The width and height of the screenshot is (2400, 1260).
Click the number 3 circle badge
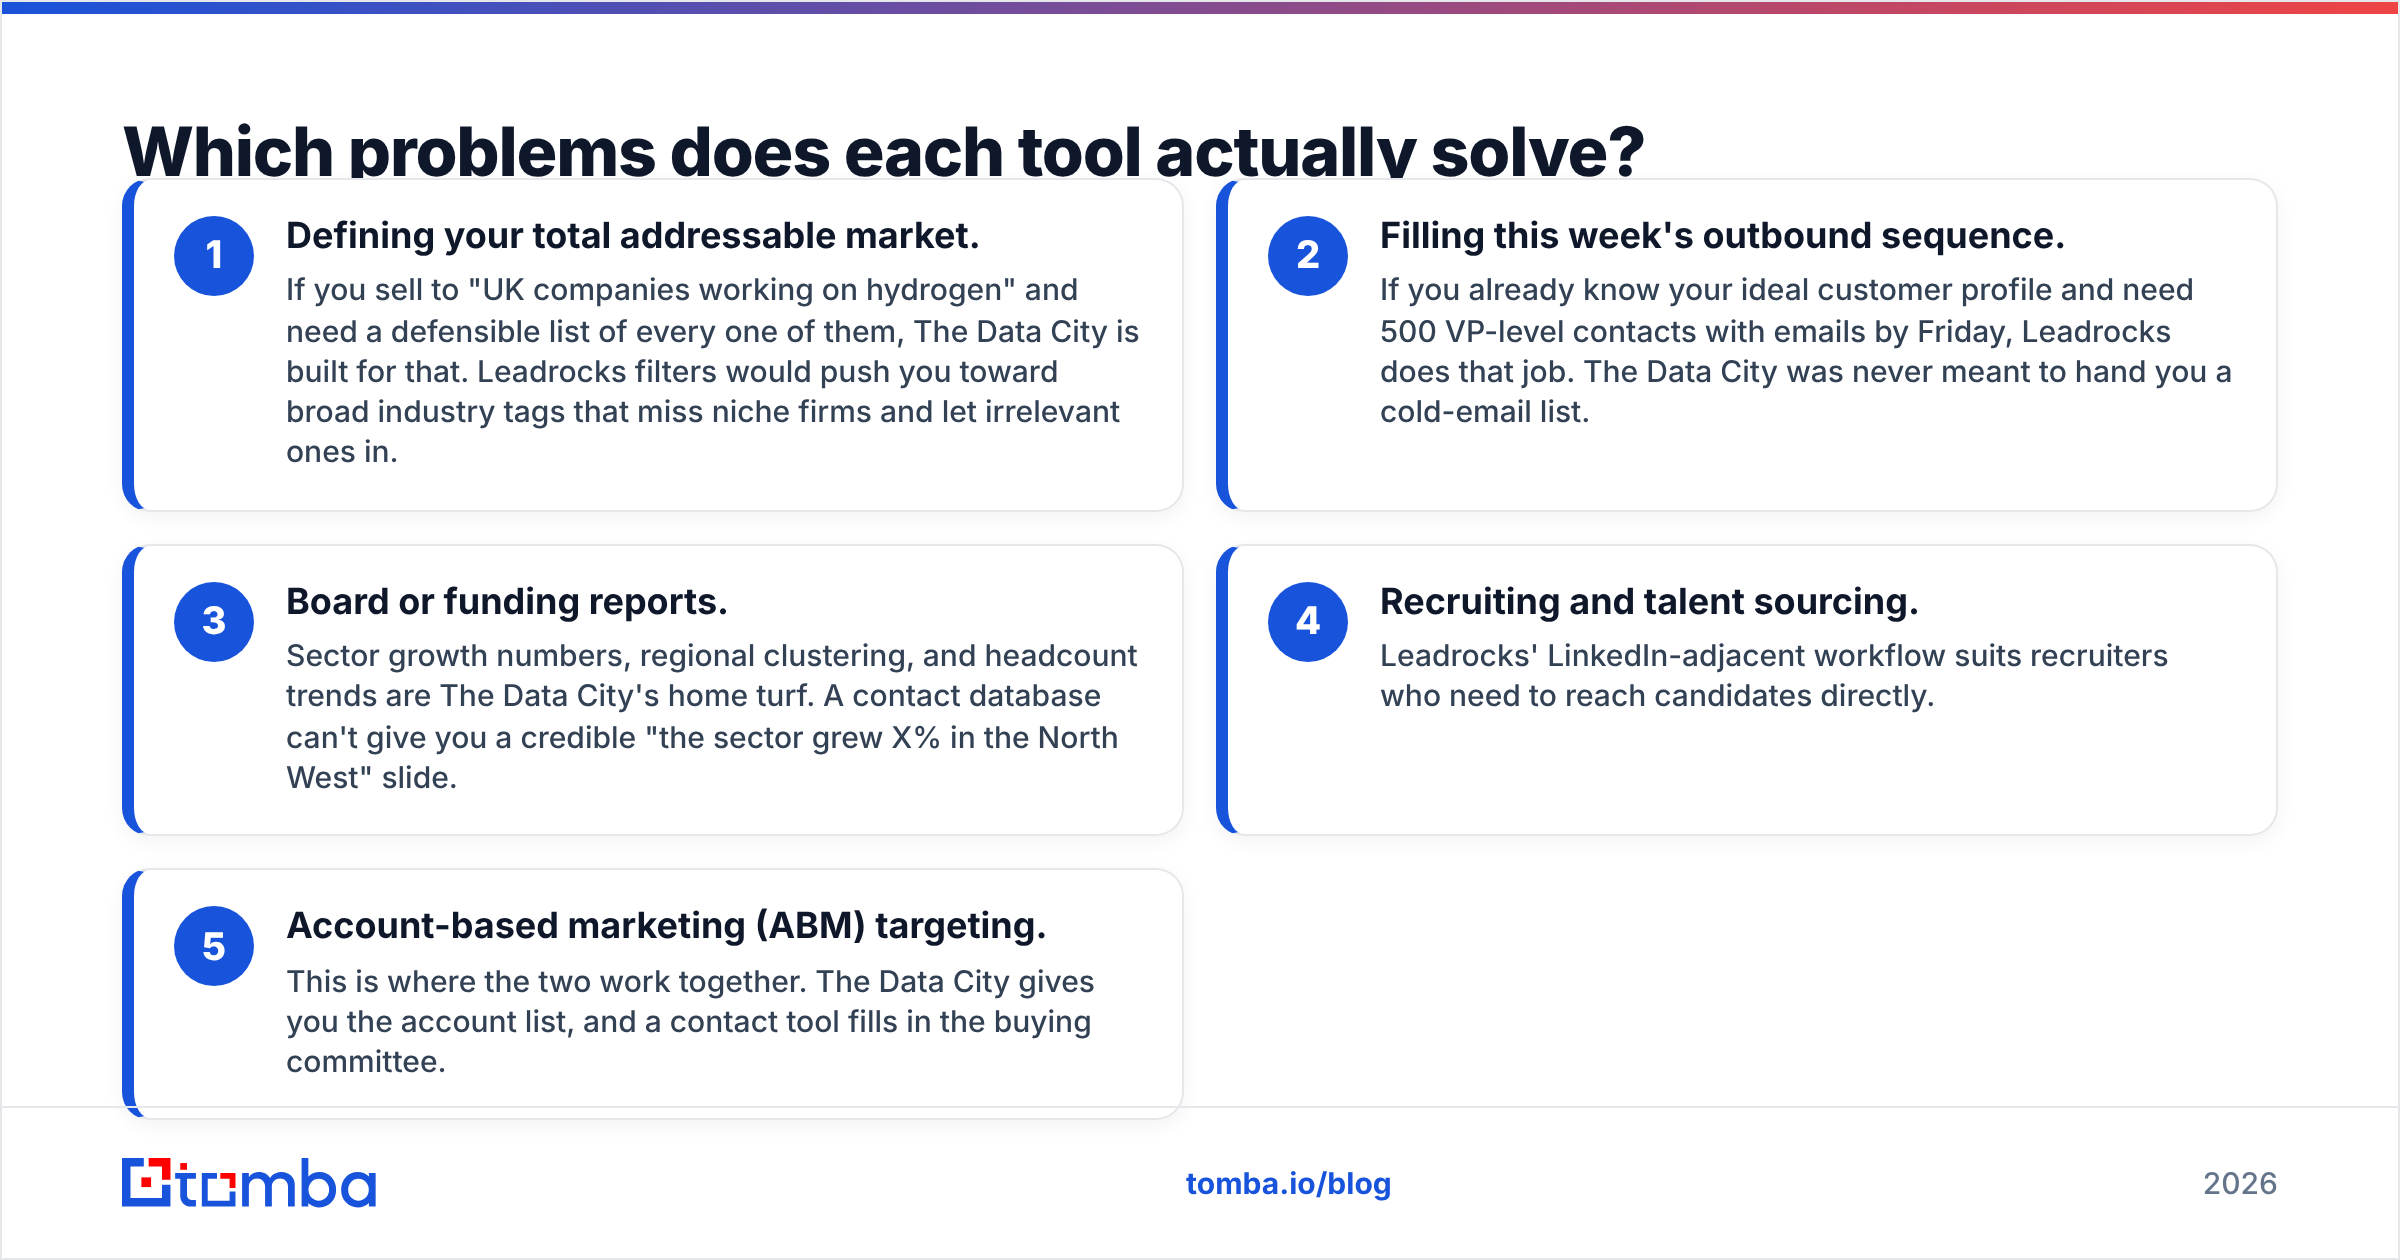pos(214,622)
